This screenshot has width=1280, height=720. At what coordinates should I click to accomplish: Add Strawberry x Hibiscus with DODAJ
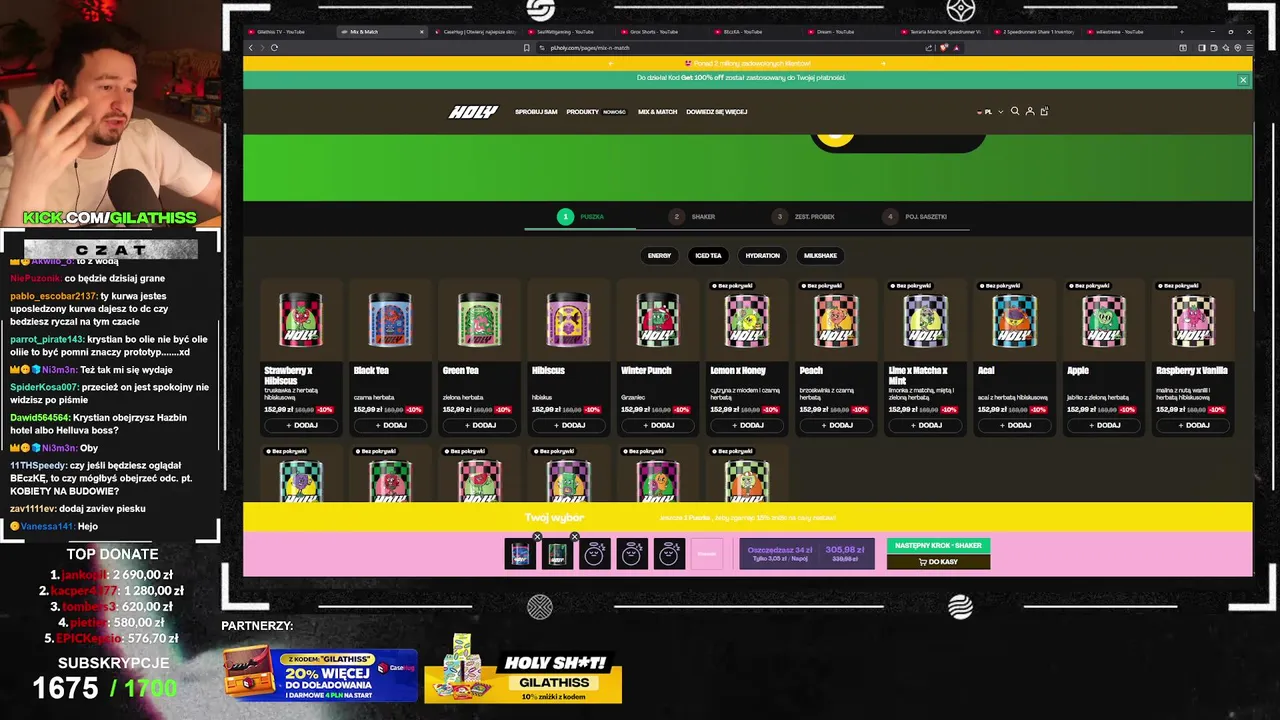click(x=301, y=425)
